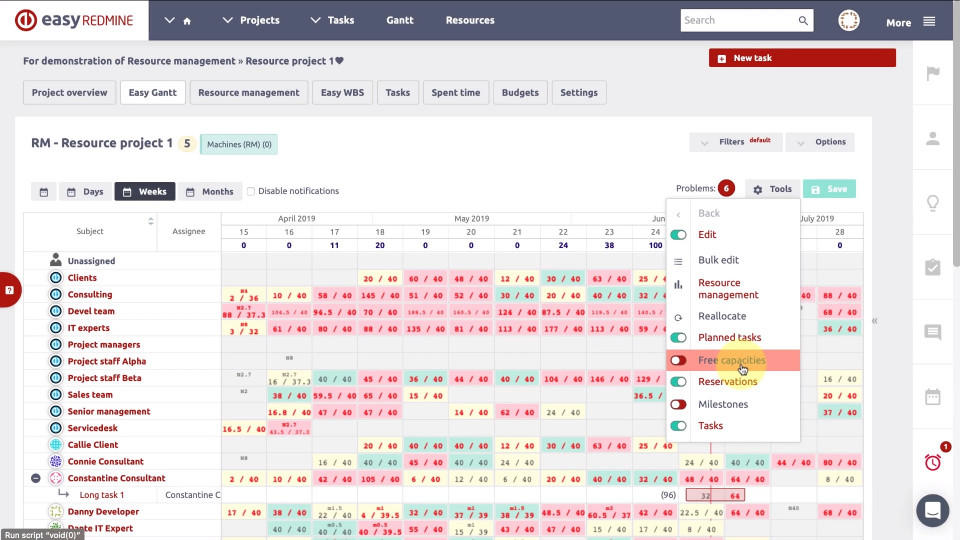Switch to the Resource management tab
Viewport: 960px width, 540px height.
click(x=248, y=93)
